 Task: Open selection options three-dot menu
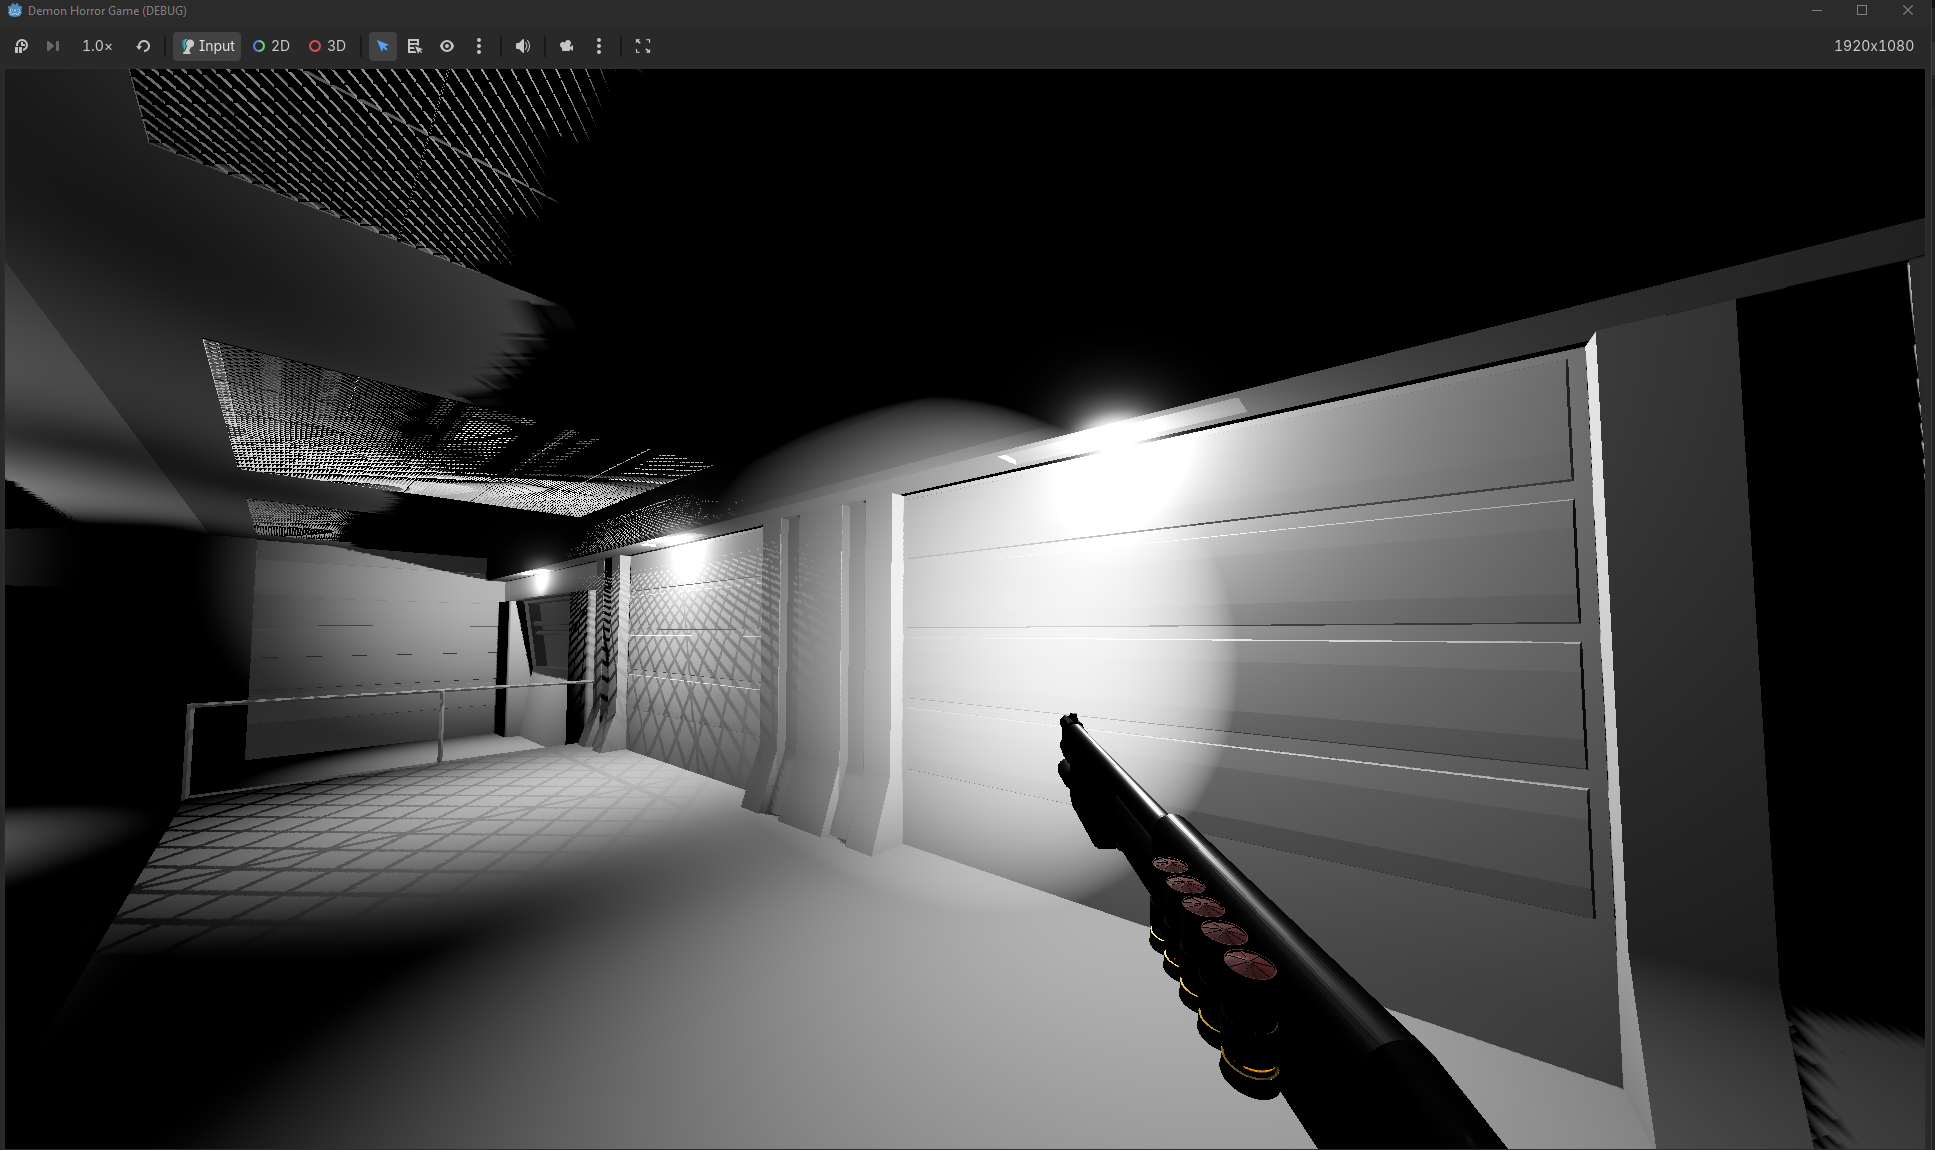coord(479,46)
